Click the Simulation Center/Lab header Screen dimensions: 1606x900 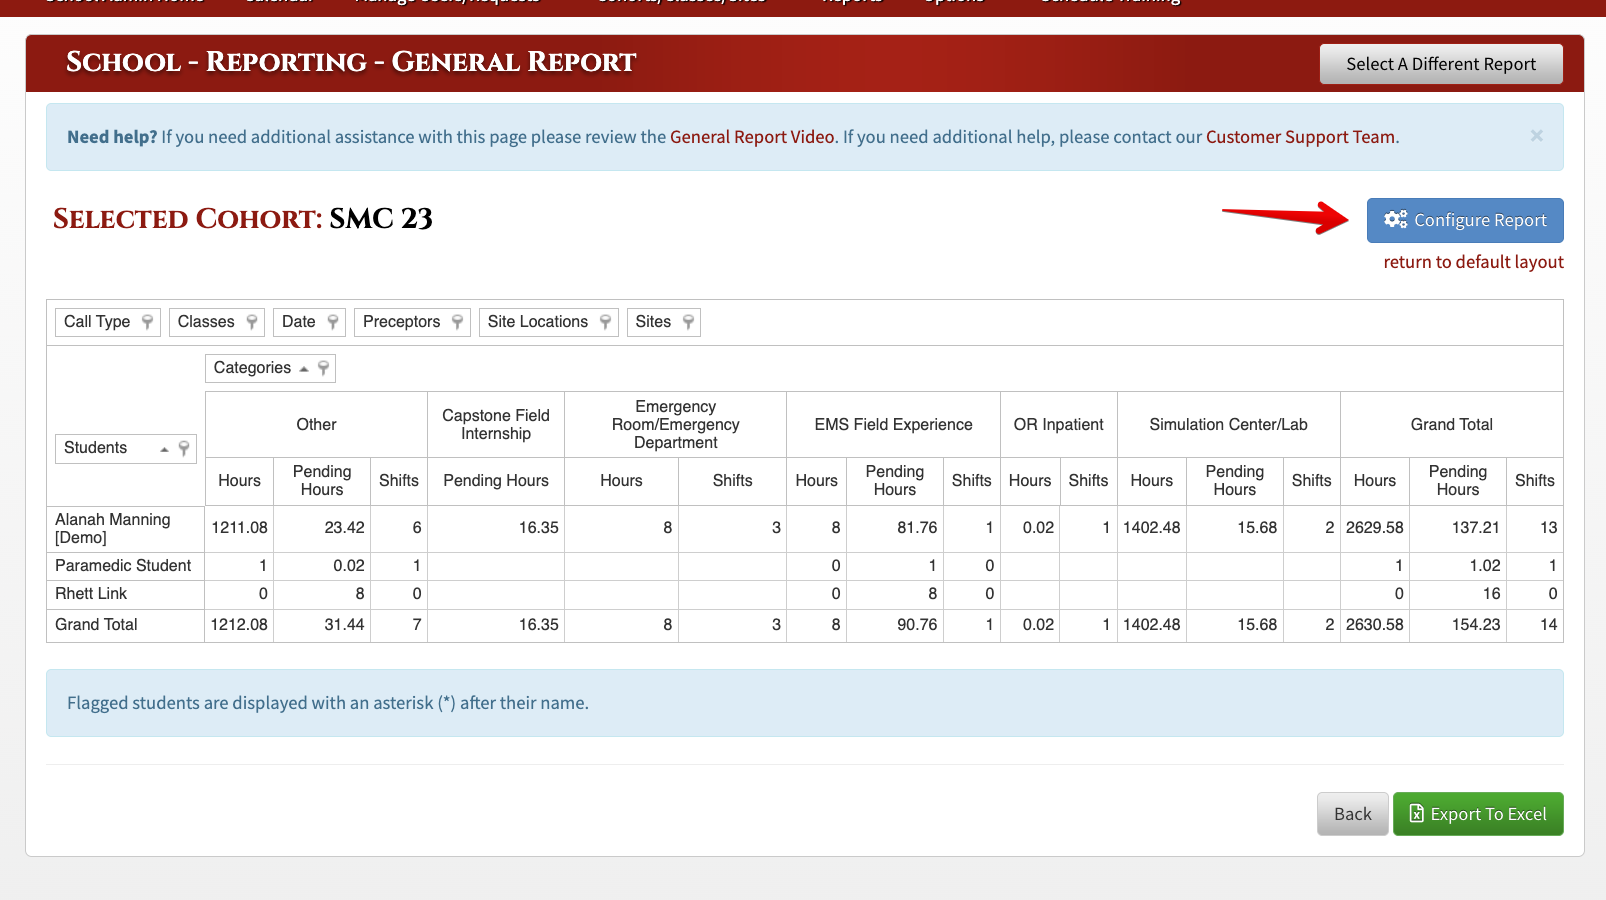pos(1229,425)
